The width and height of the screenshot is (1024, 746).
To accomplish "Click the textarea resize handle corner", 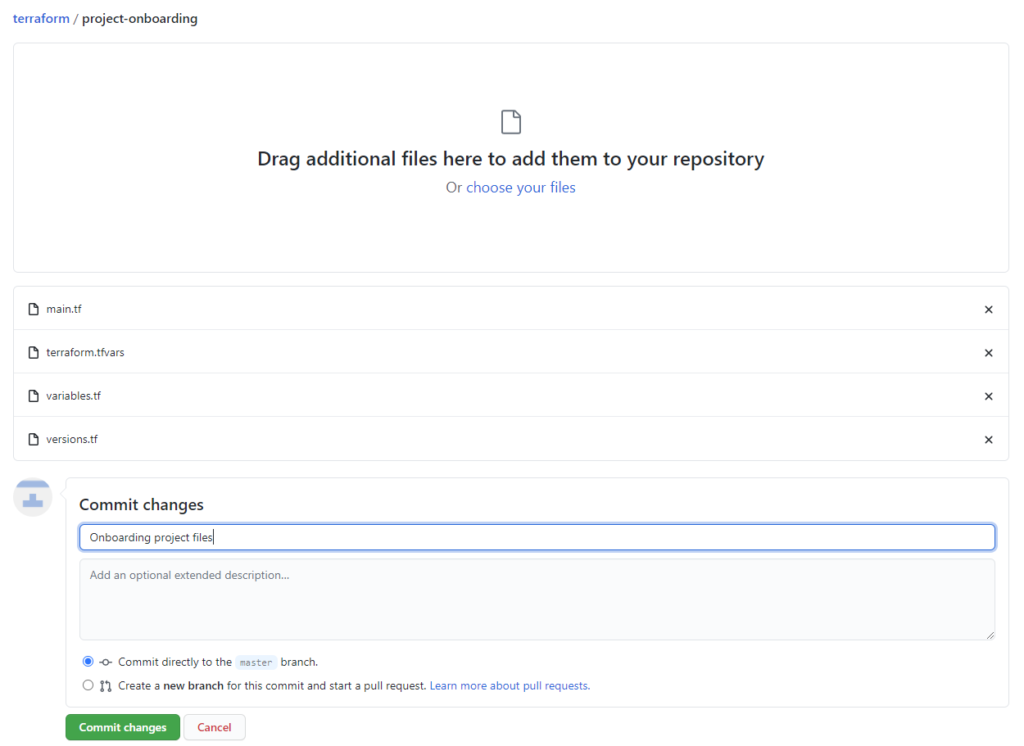I will click(x=990, y=635).
